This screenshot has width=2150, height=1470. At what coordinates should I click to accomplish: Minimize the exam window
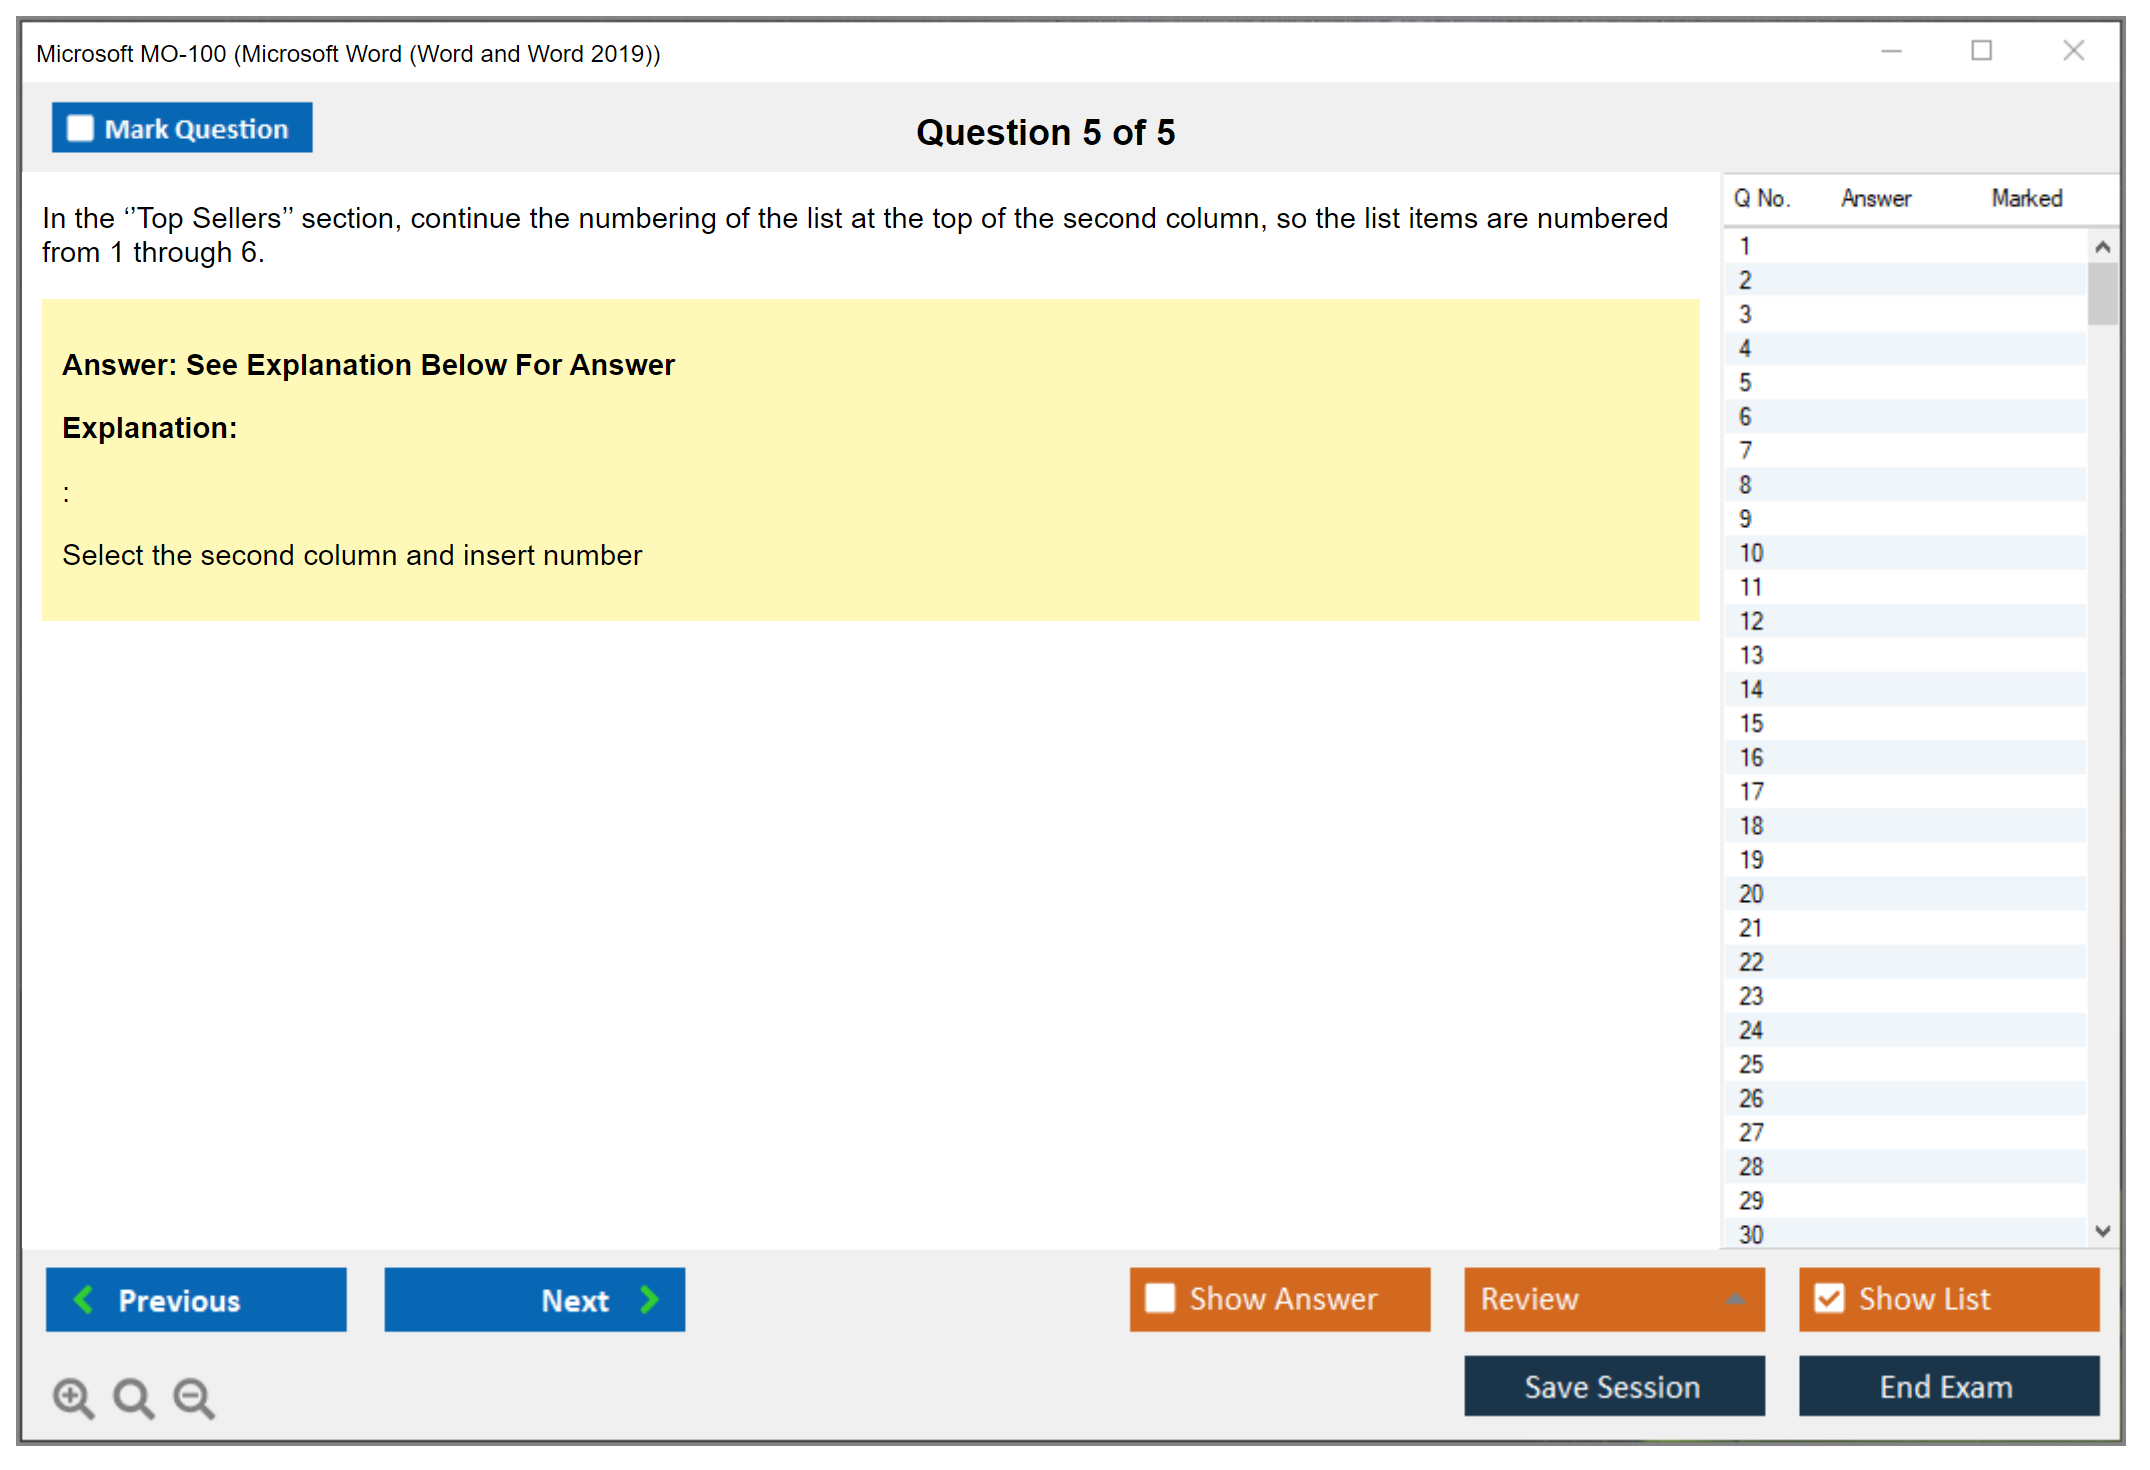tap(1891, 51)
